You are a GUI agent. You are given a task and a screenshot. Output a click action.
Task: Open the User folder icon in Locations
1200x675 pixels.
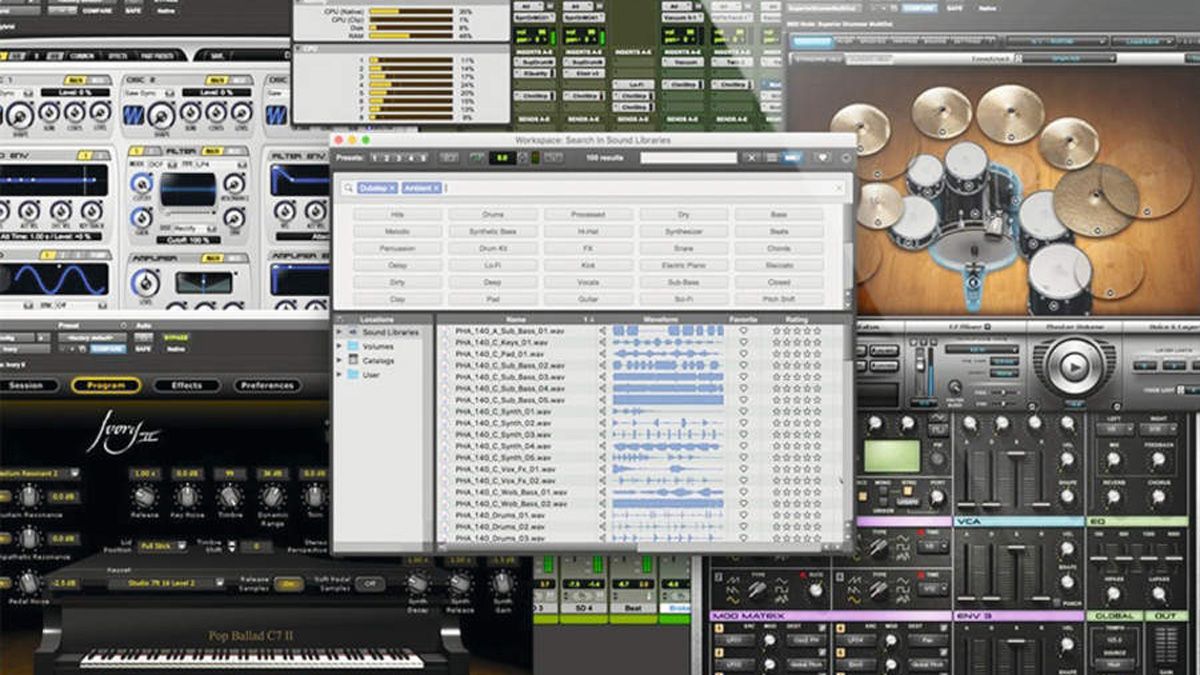[353, 374]
